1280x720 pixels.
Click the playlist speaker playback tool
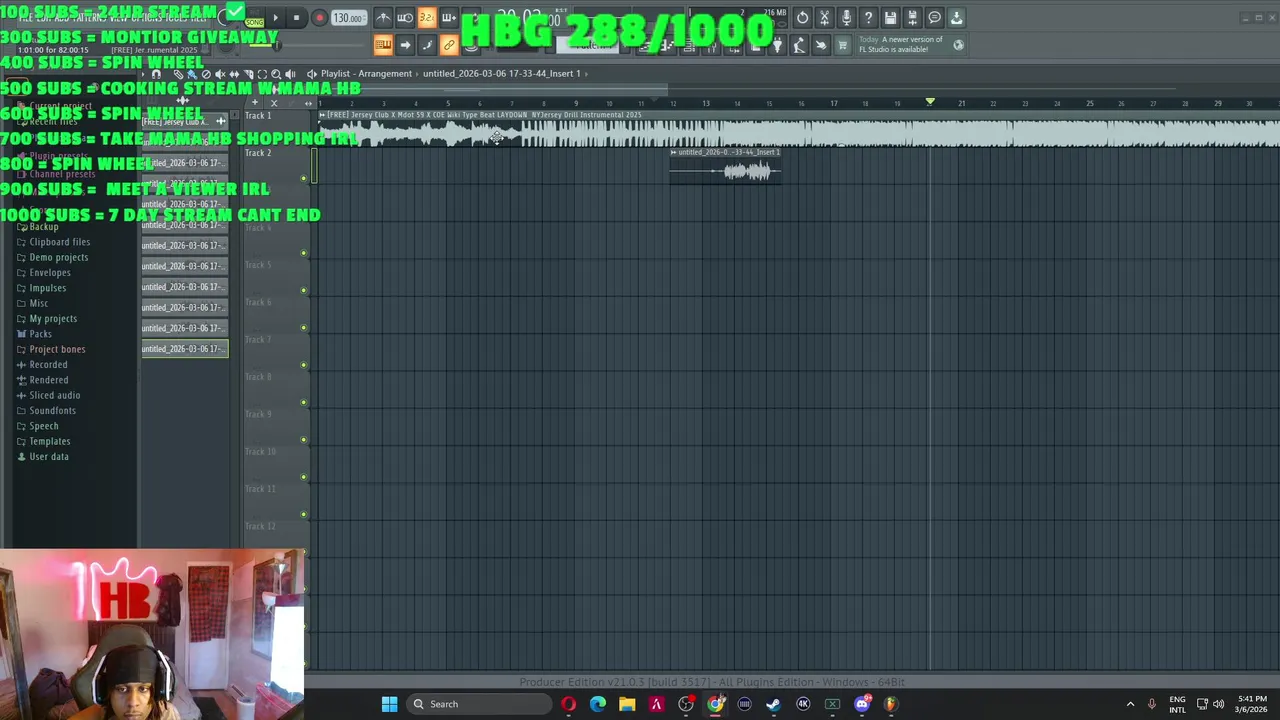(290, 74)
